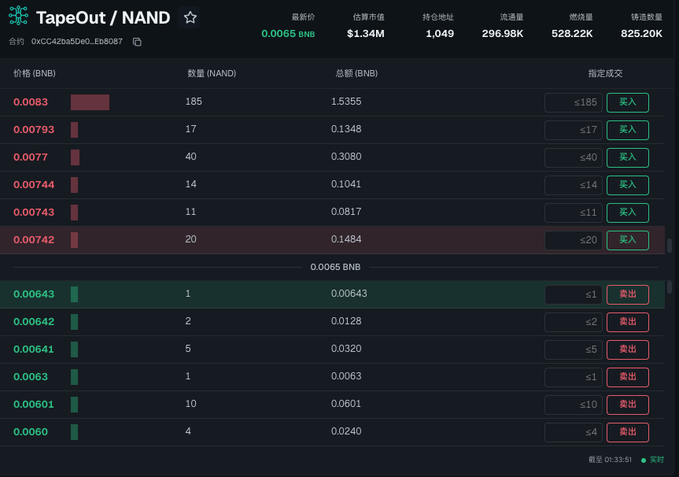Click the 0.0077 ask price

pos(30,157)
